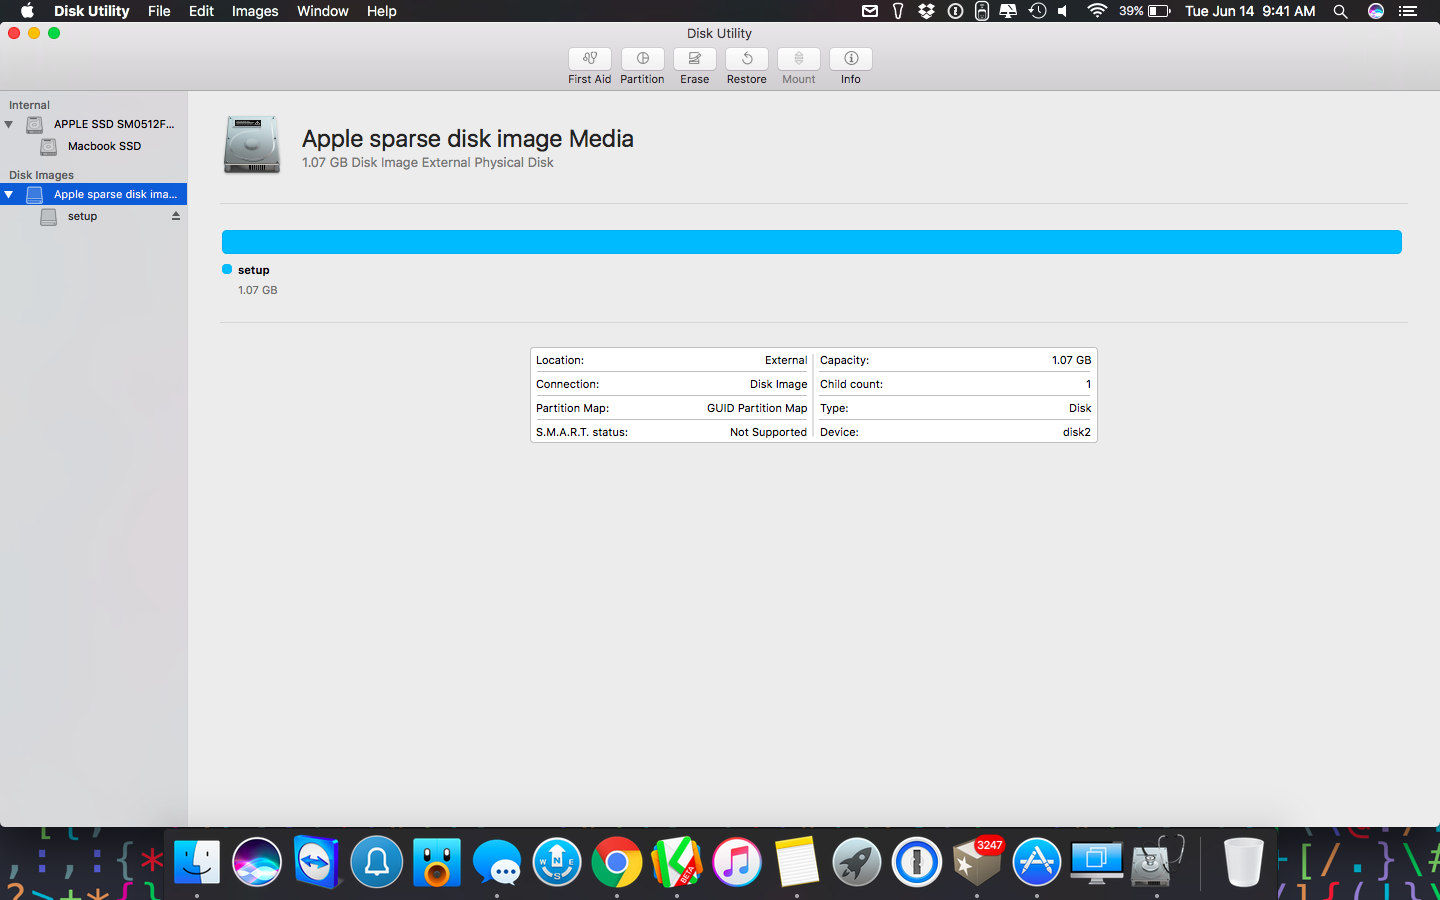Open 1Password in the Dock

pyautogui.click(x=917, y=862)
